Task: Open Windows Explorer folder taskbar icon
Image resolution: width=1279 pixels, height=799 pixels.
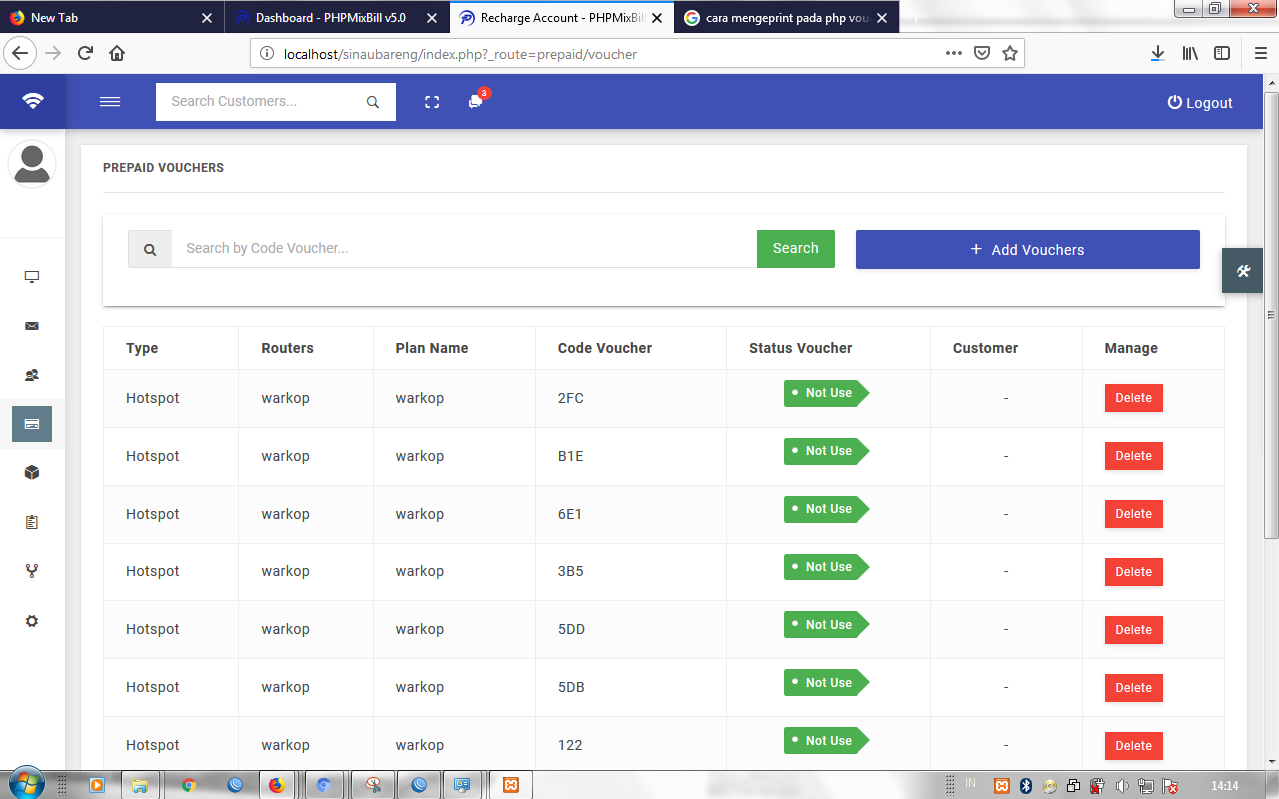Action: [140, 785]
